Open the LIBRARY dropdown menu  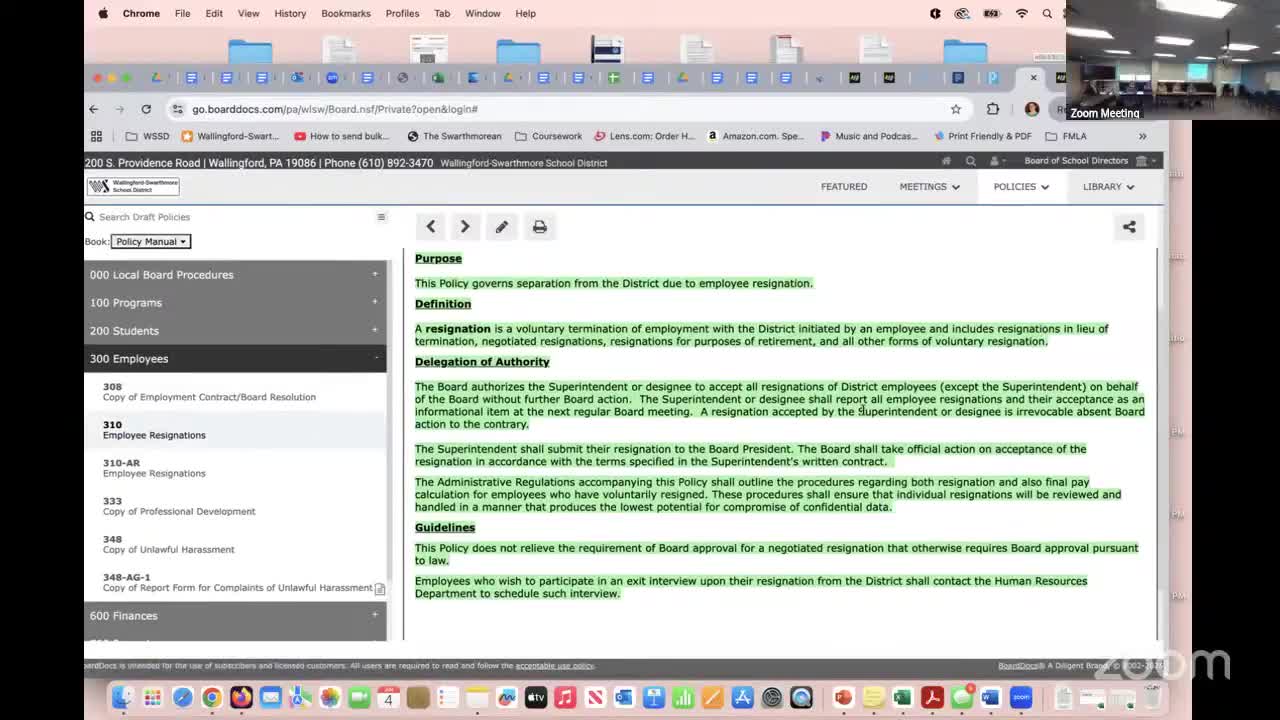pyautogui.click(x=1108, y=186)
